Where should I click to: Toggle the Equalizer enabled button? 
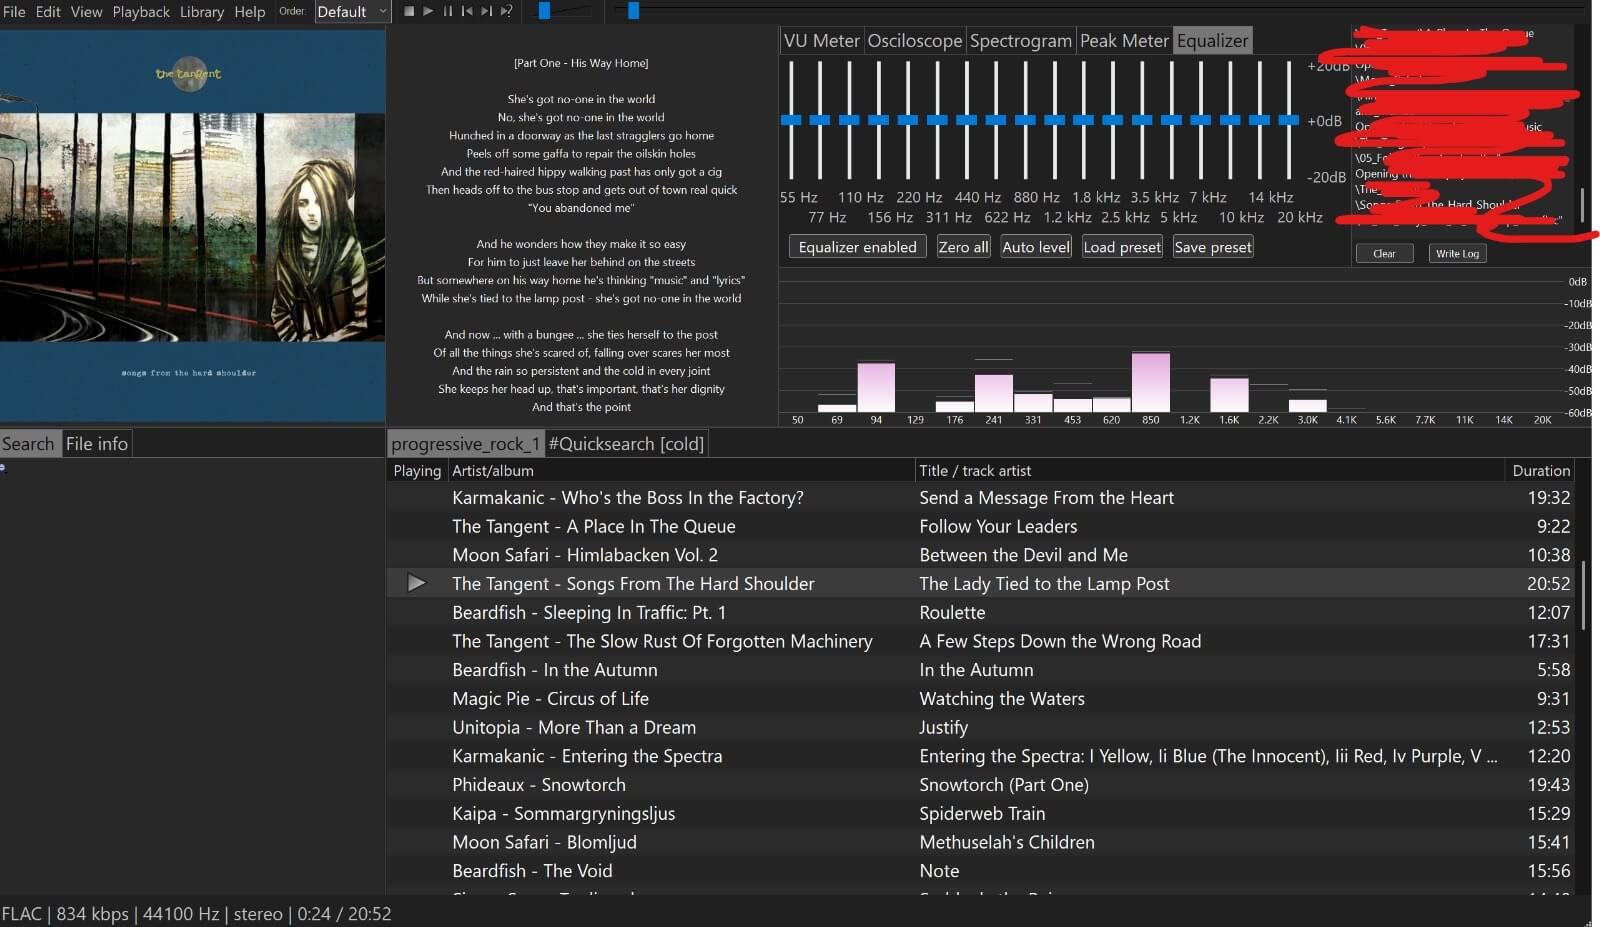point(857,247)
